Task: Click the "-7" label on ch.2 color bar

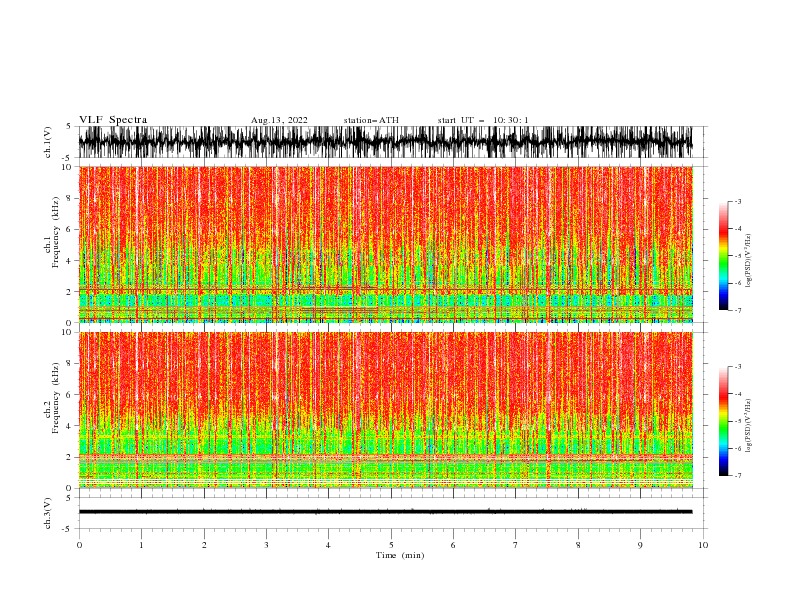Action: tap(737, 476)
